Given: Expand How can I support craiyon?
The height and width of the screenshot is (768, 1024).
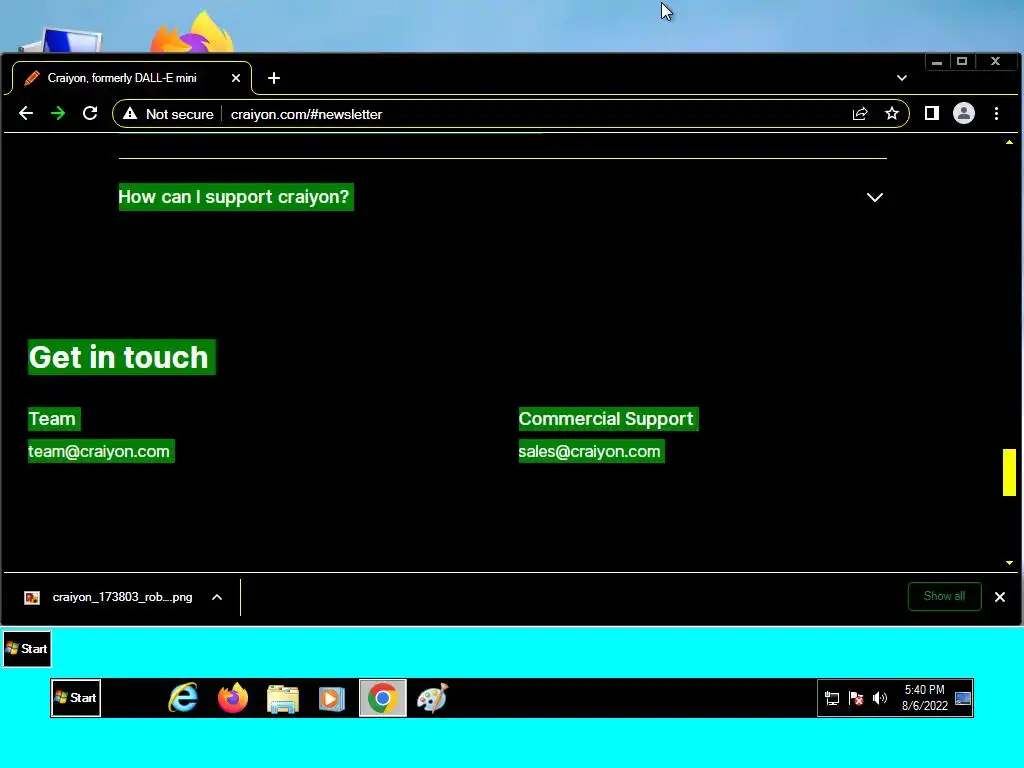Looking at the screenshot, I should [874, 197].
